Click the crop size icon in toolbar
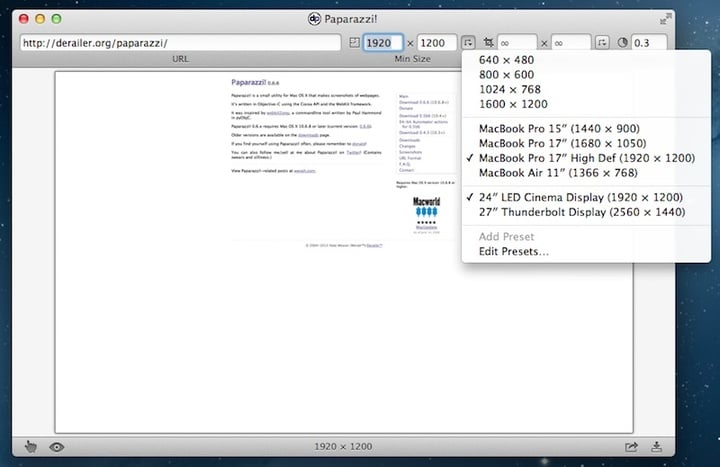 click(x=488, y=43)
